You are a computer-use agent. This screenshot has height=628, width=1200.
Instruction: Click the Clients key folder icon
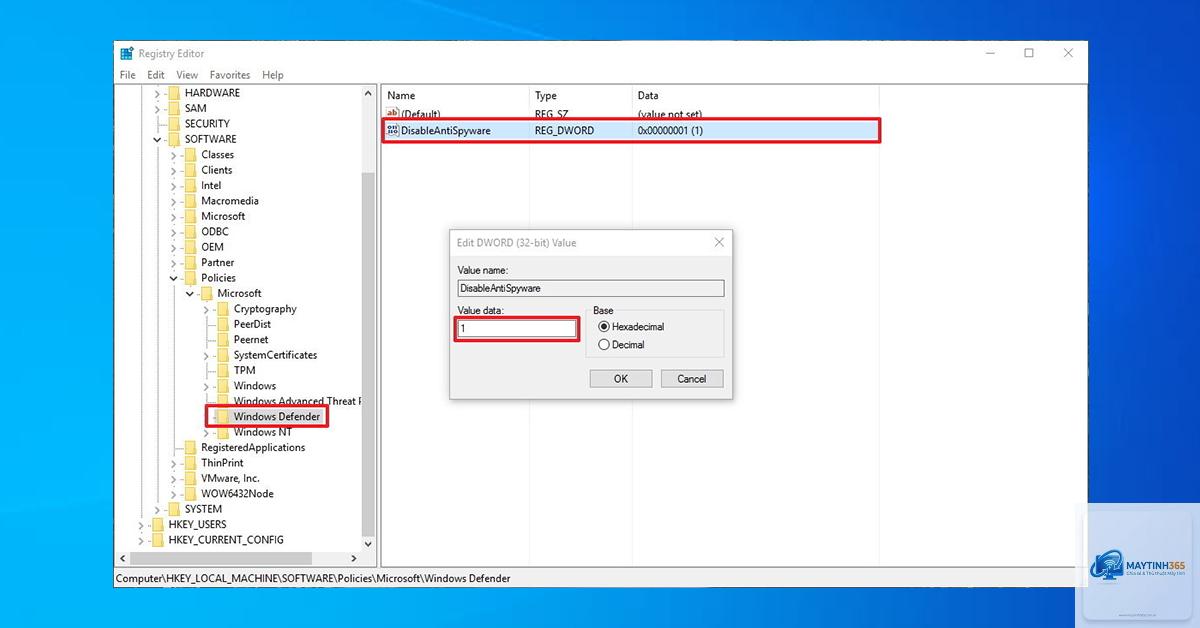click(x=190, y=170)
